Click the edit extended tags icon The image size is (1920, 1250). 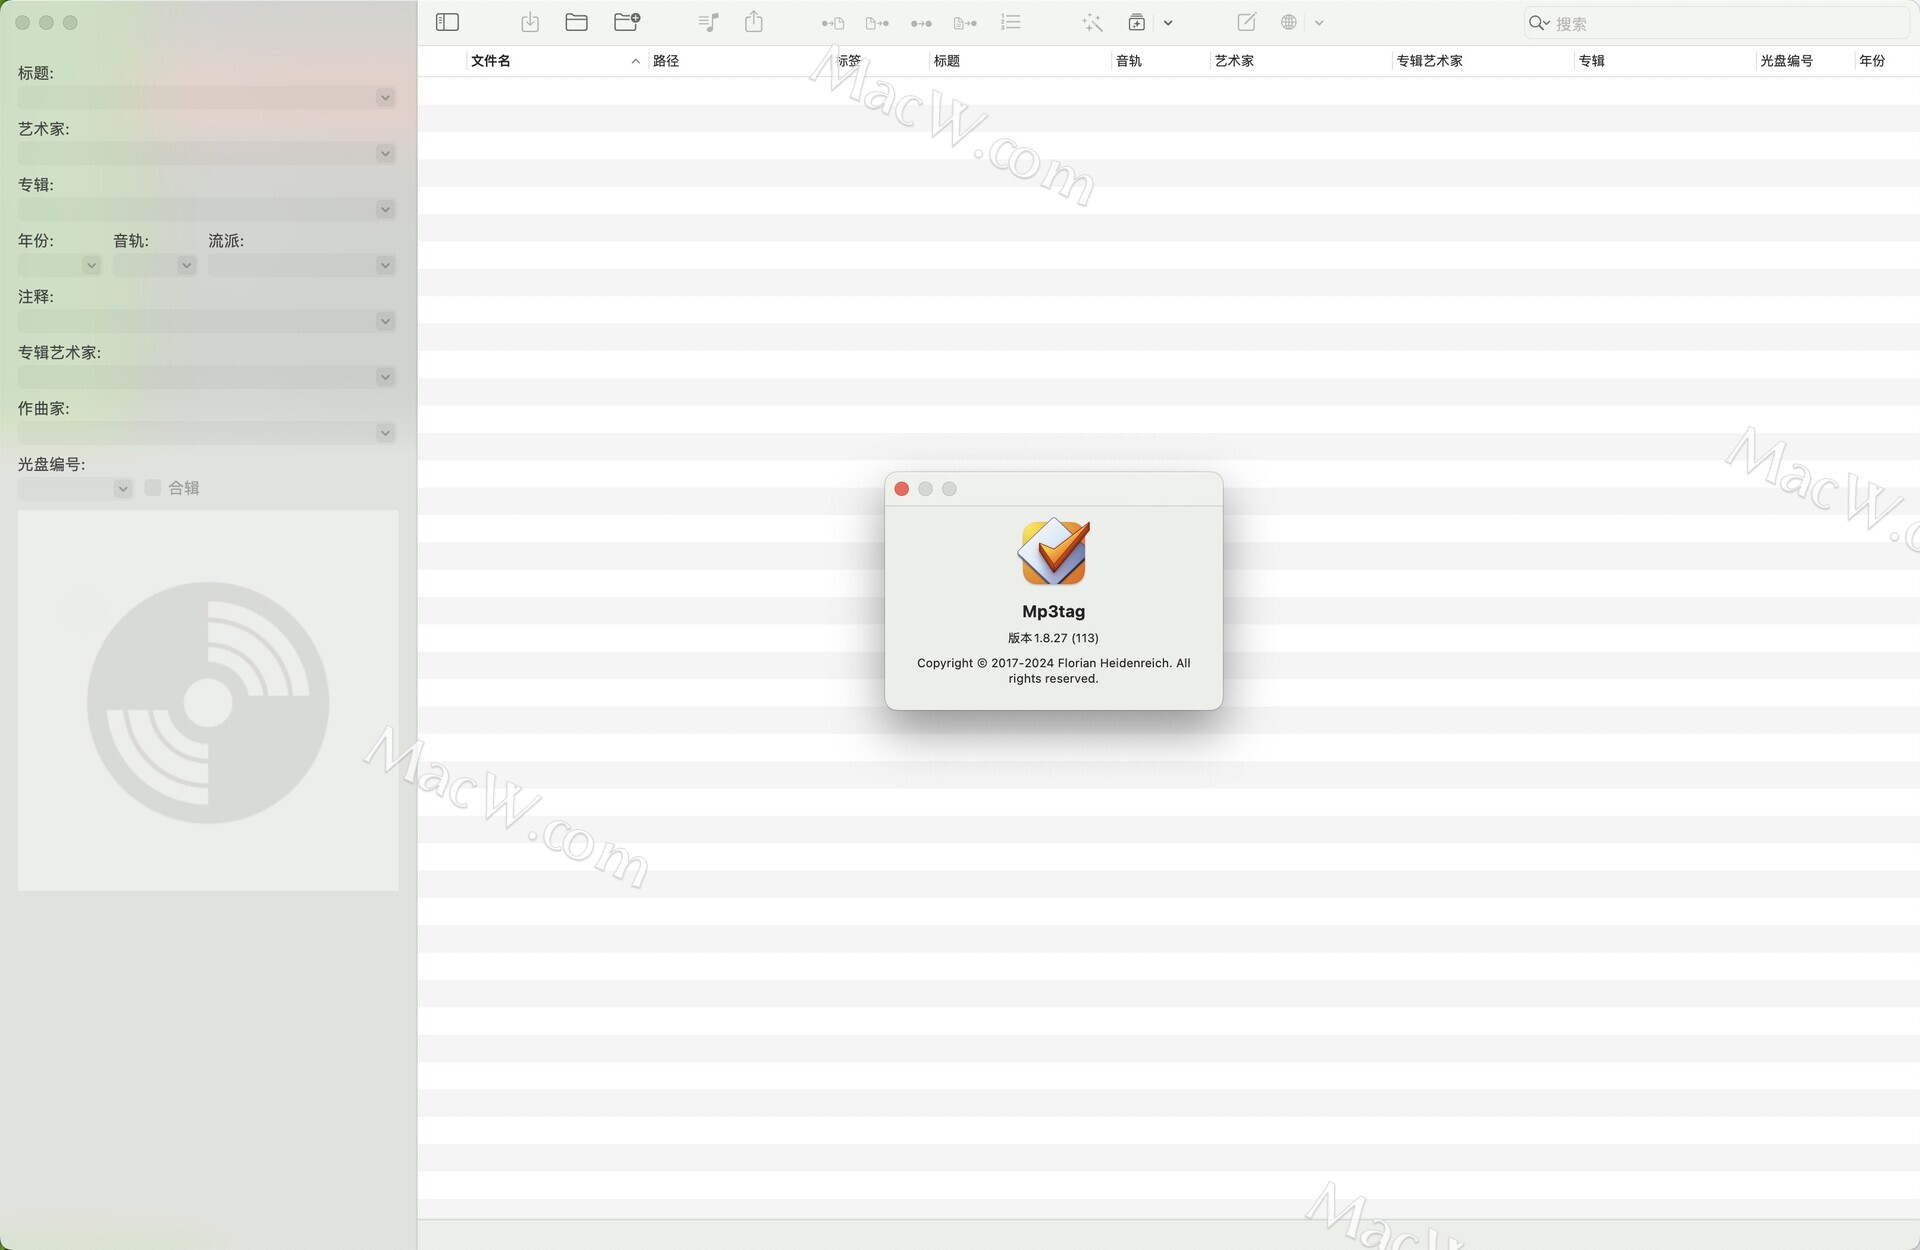1246,22
